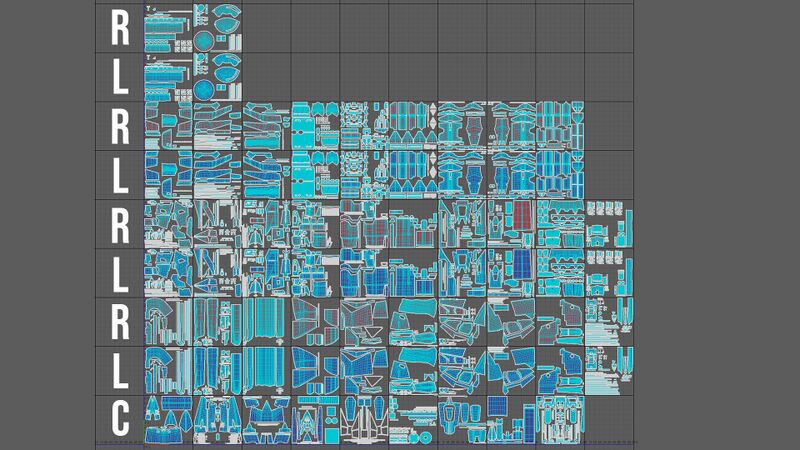
Task: Click the first L label from the top
Action: coord(119,77)
